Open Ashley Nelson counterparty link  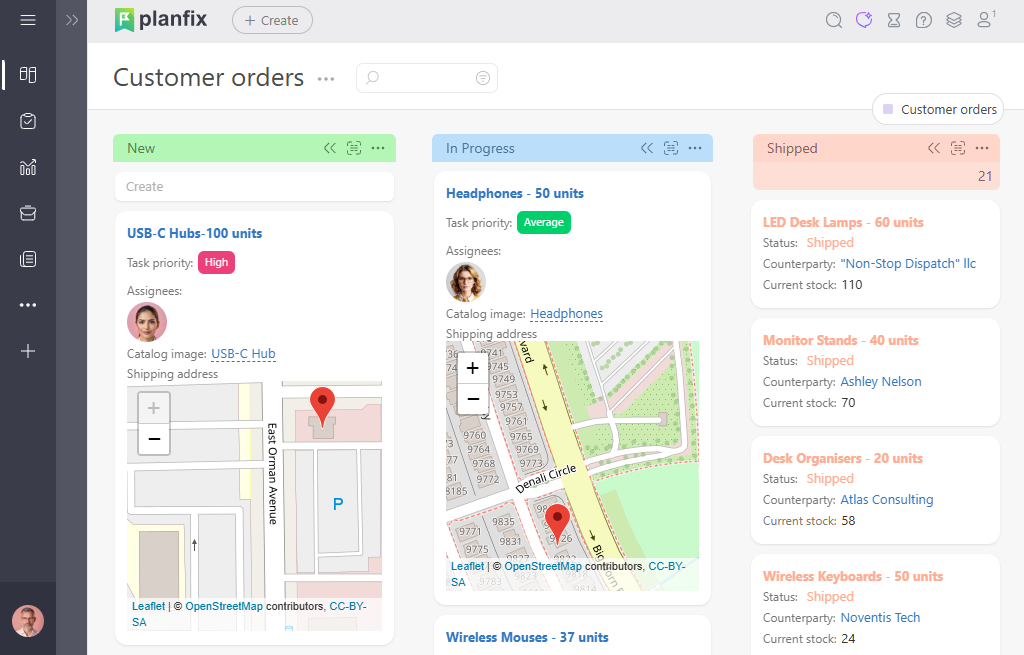coord(881,381)
